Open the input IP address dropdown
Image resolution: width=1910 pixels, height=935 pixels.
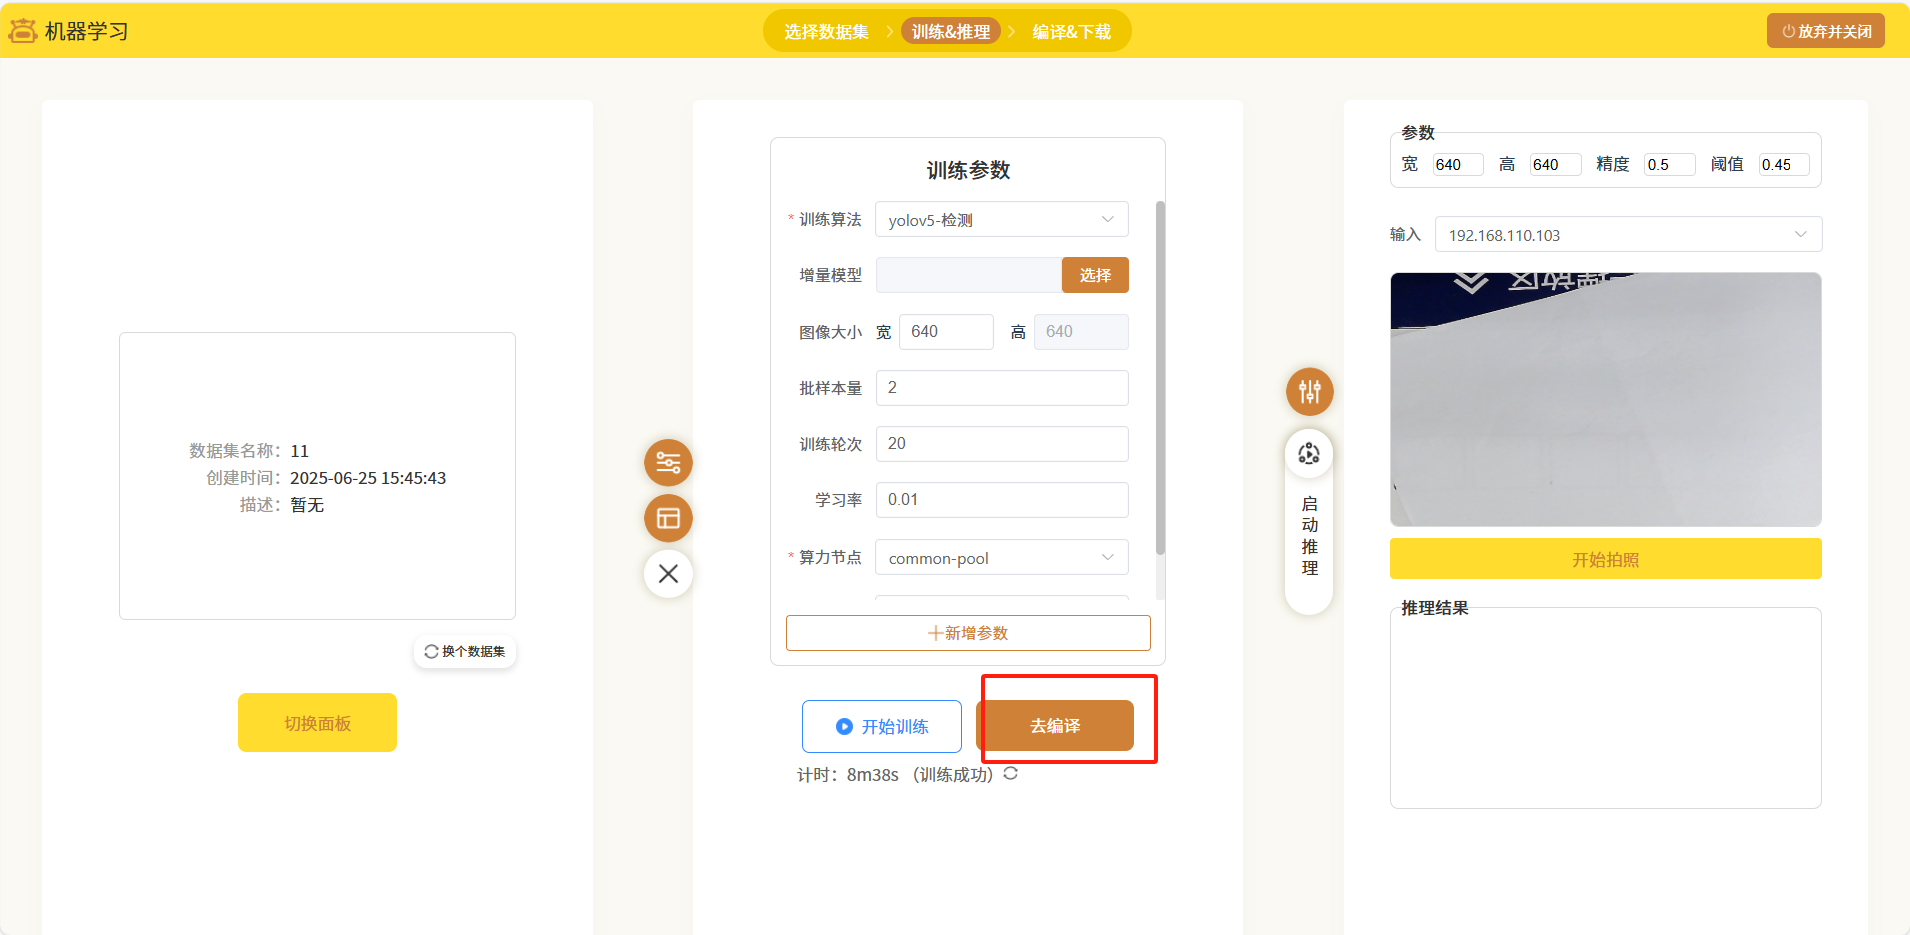(x=1627, y=235)
